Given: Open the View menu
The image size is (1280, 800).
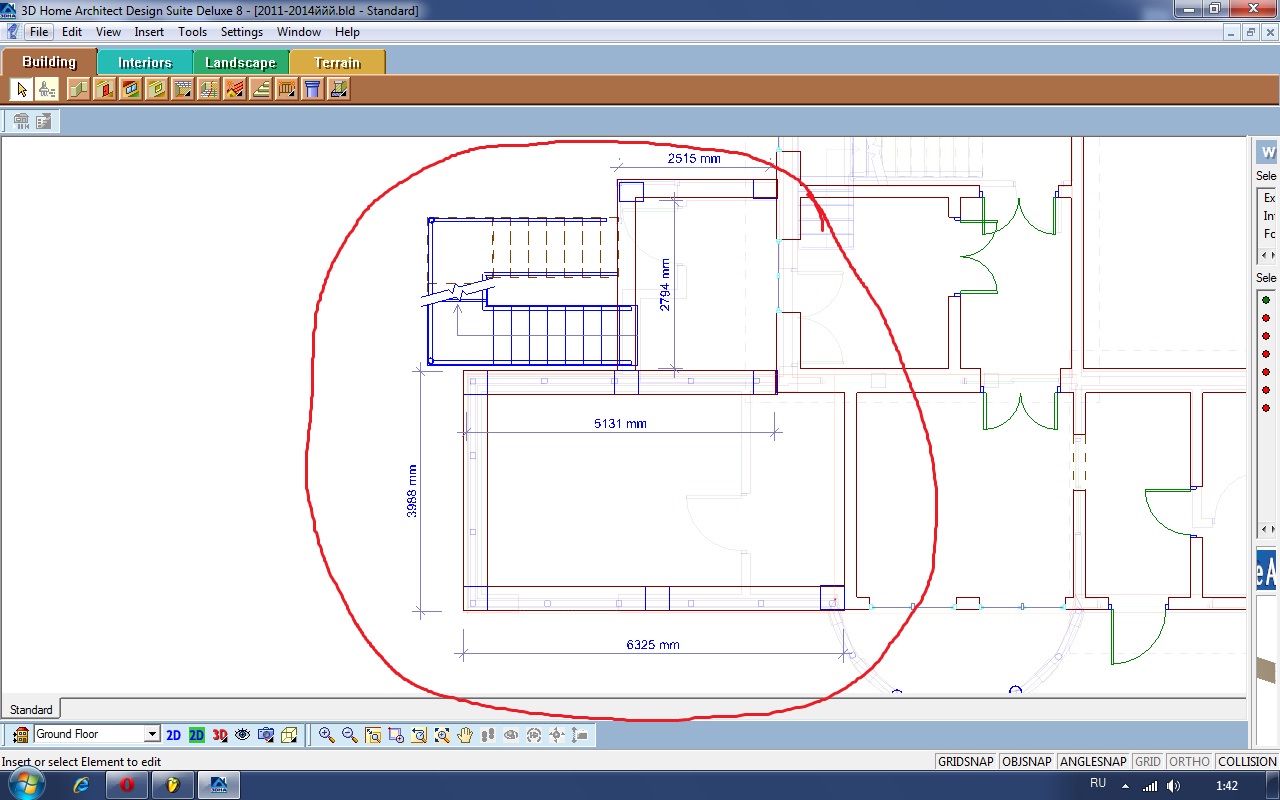Looking at the screenshot, I should tap(108, 32).
